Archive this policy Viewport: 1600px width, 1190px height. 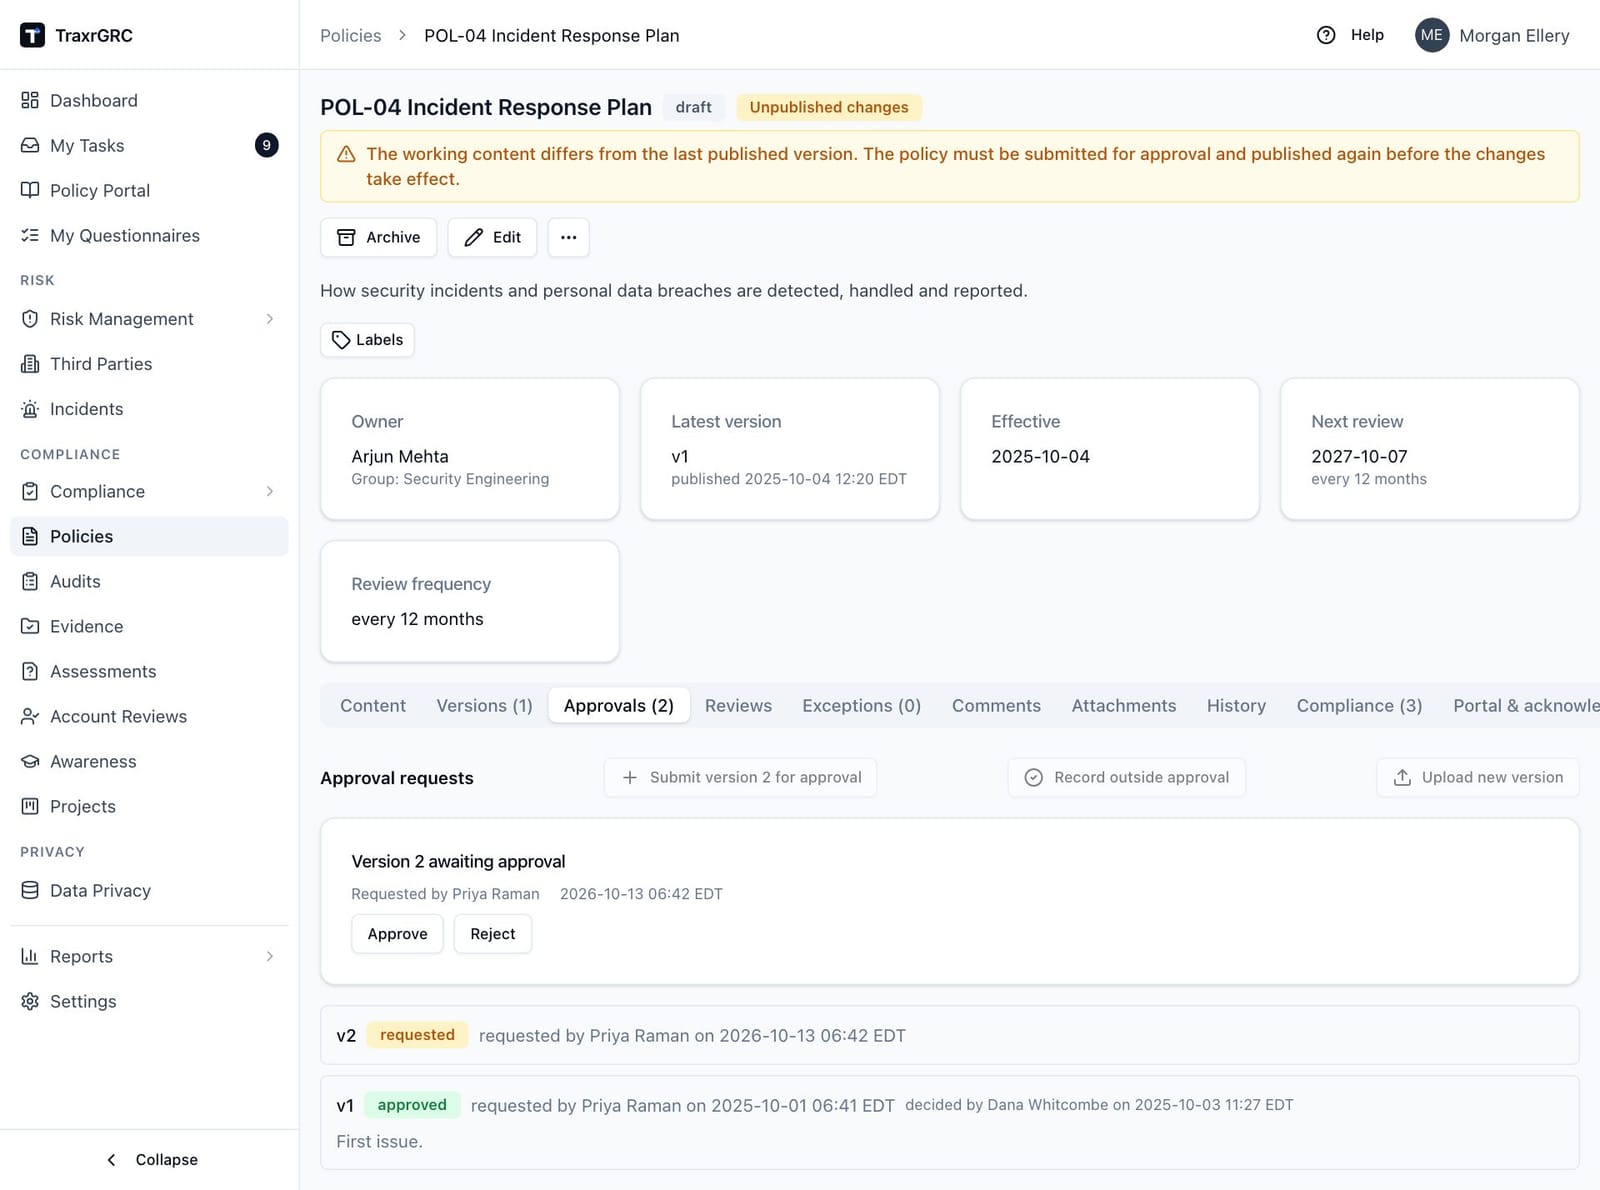click(379, 237)
